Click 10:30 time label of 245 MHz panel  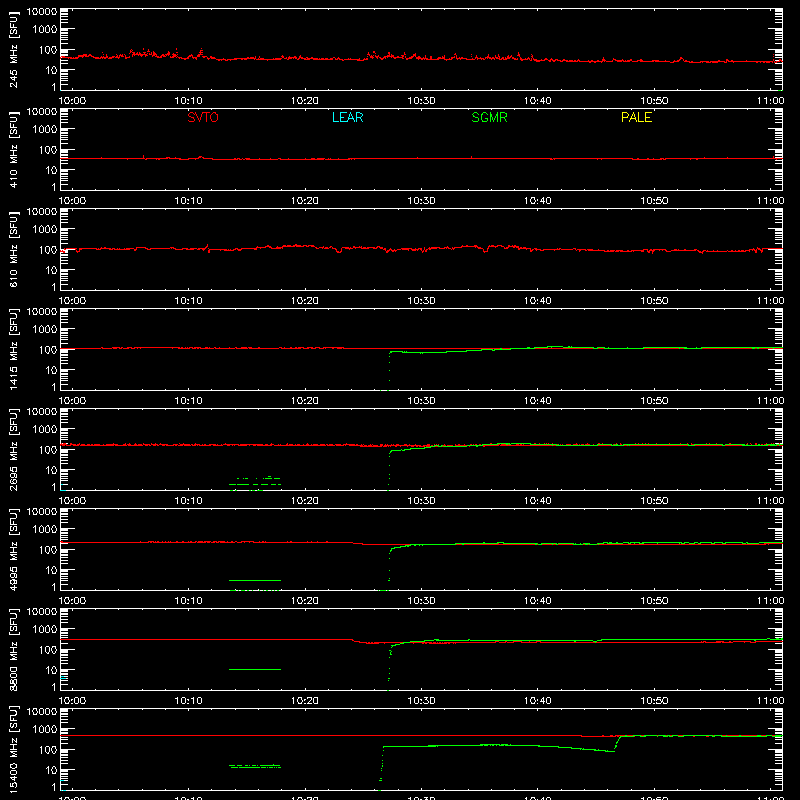(421, 101)
